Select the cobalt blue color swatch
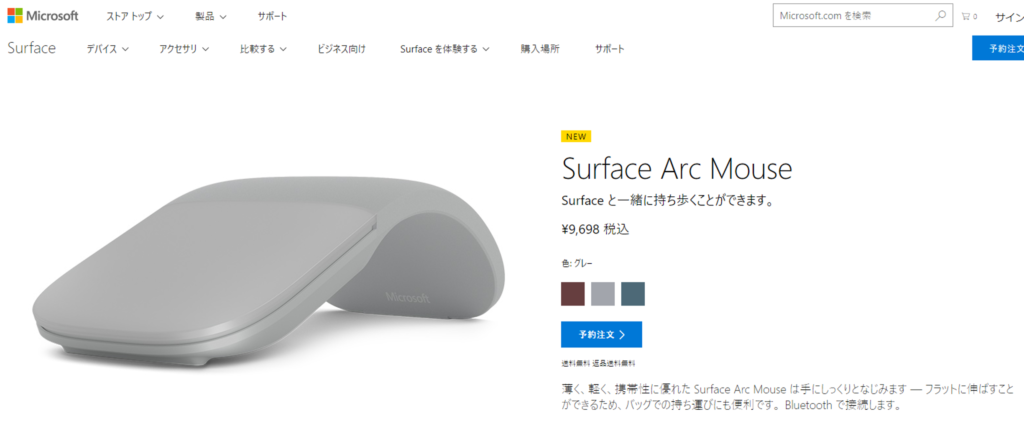 [633, 294]
